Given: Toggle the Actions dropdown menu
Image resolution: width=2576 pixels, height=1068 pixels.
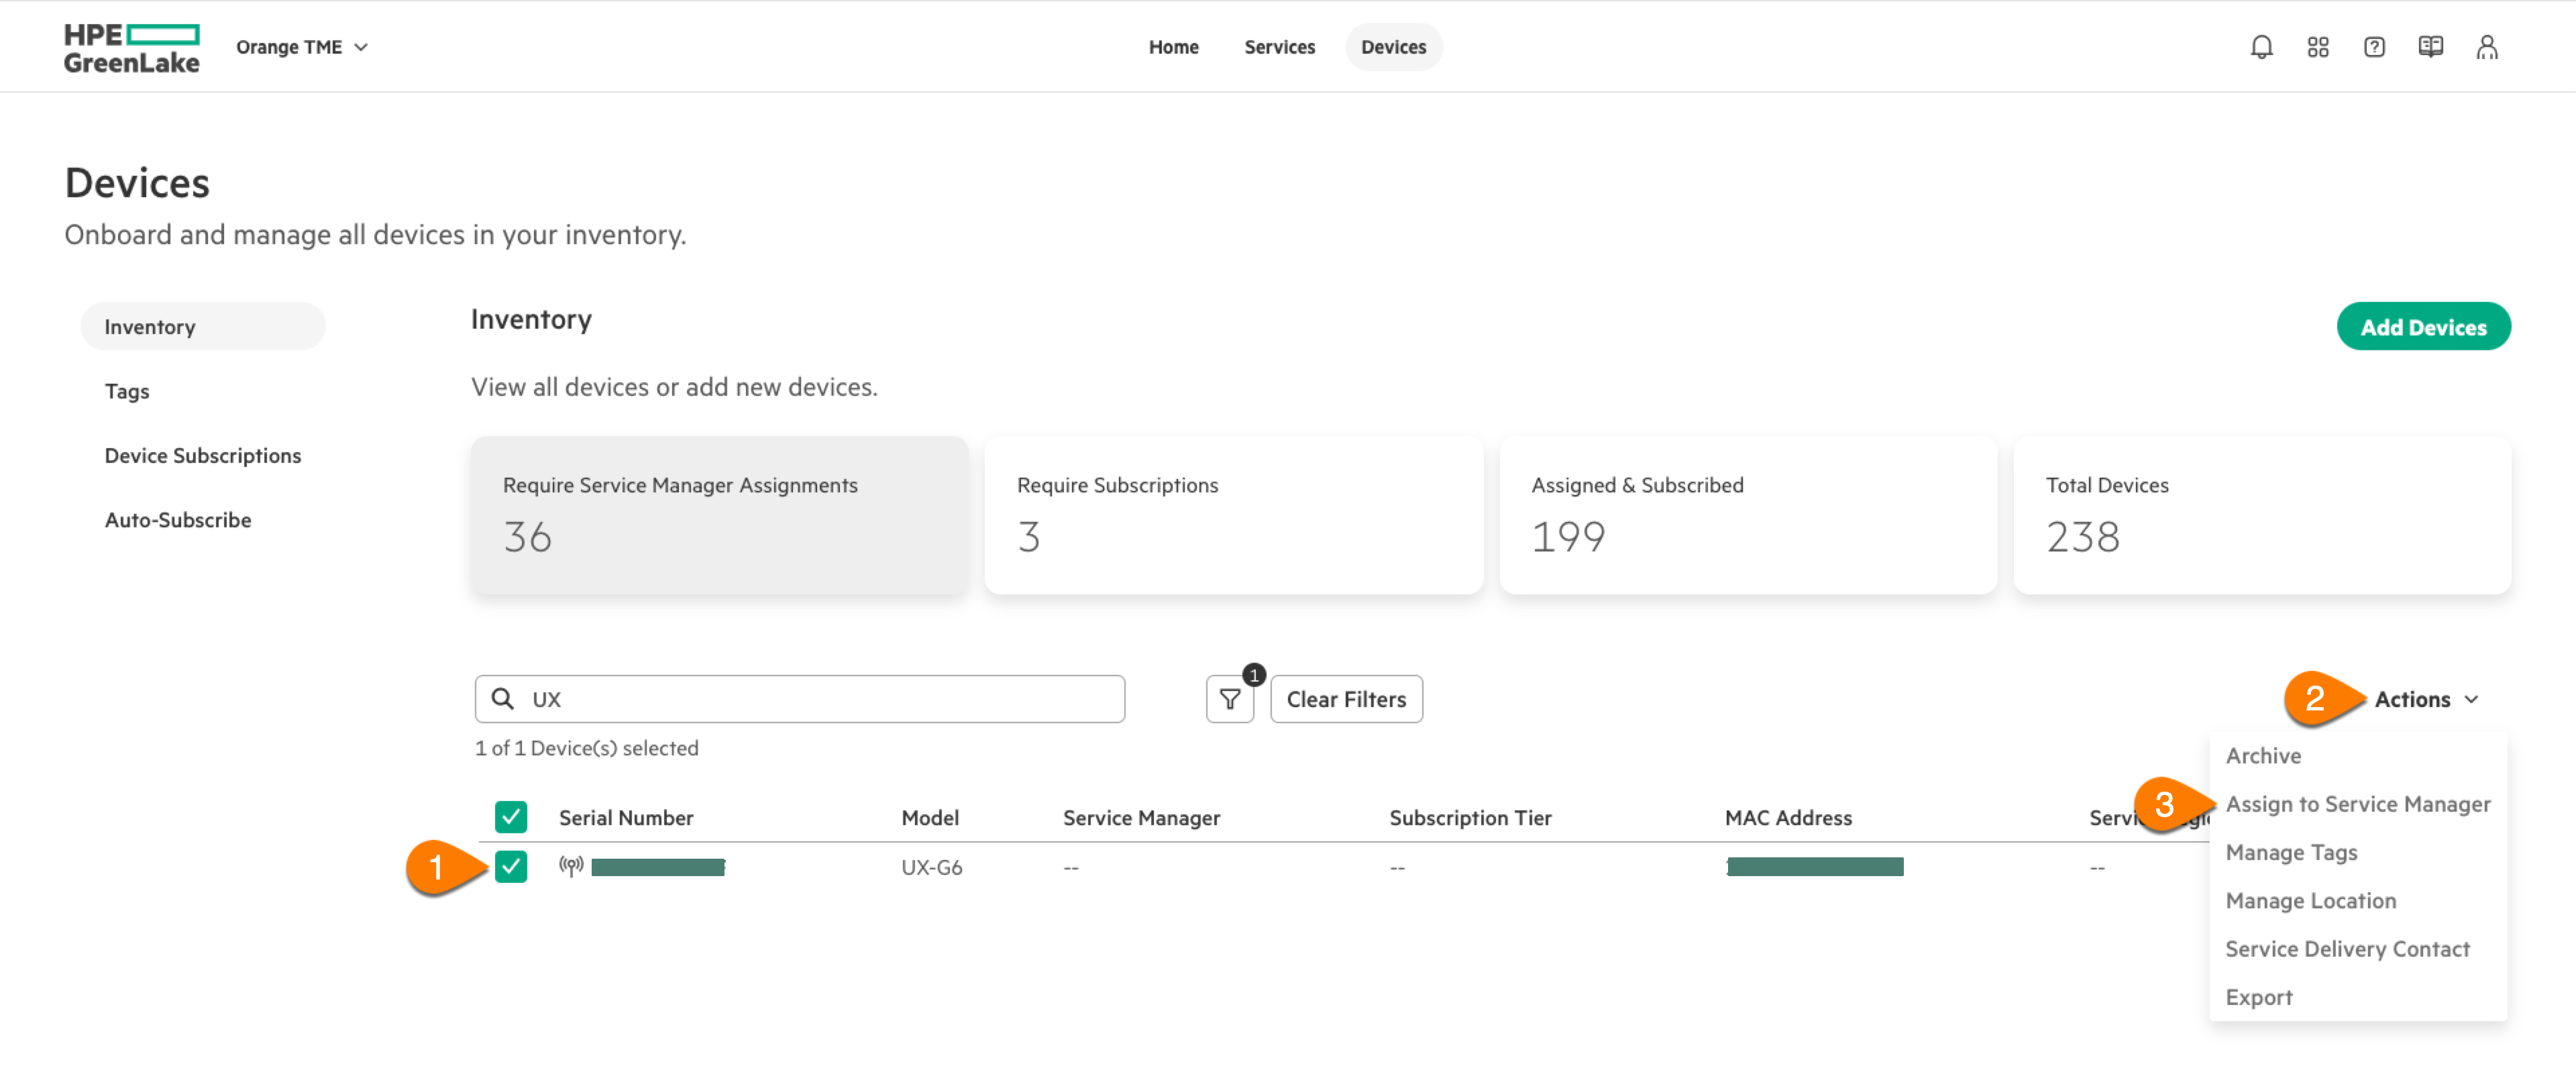Looking at the screenshot, I should (2427, 699).
